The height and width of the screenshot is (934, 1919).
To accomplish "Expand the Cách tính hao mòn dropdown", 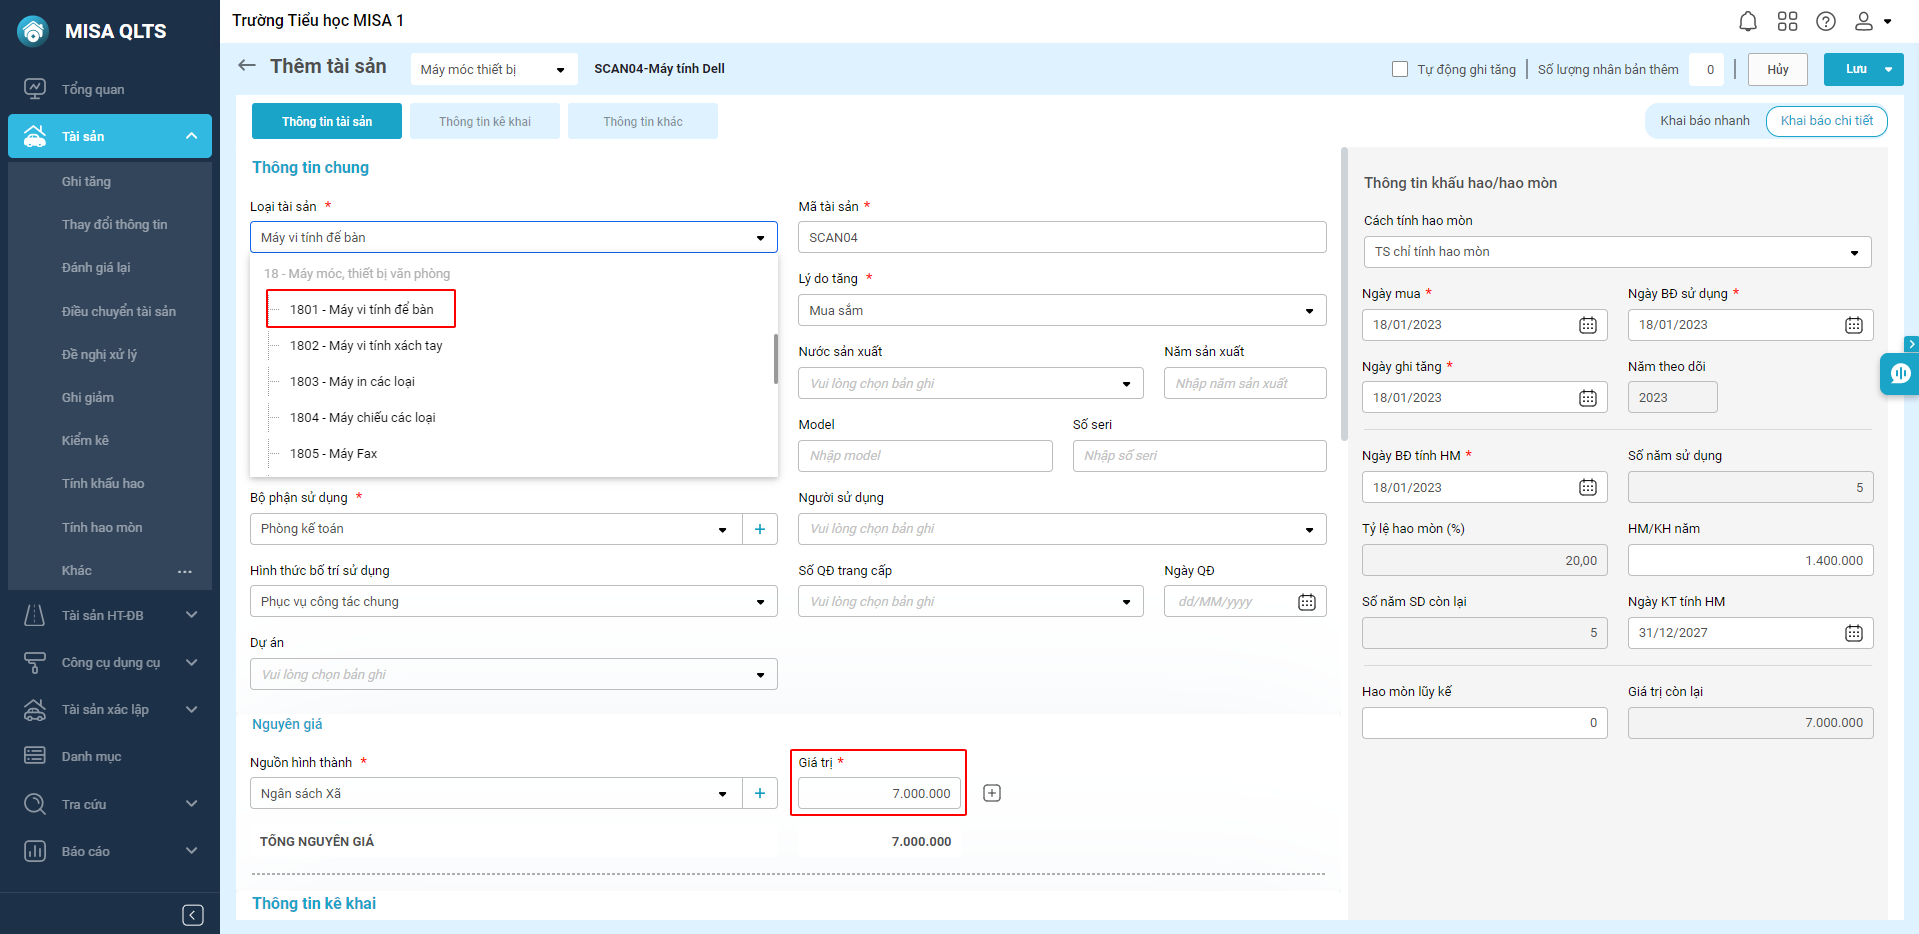I will 1616,252.
